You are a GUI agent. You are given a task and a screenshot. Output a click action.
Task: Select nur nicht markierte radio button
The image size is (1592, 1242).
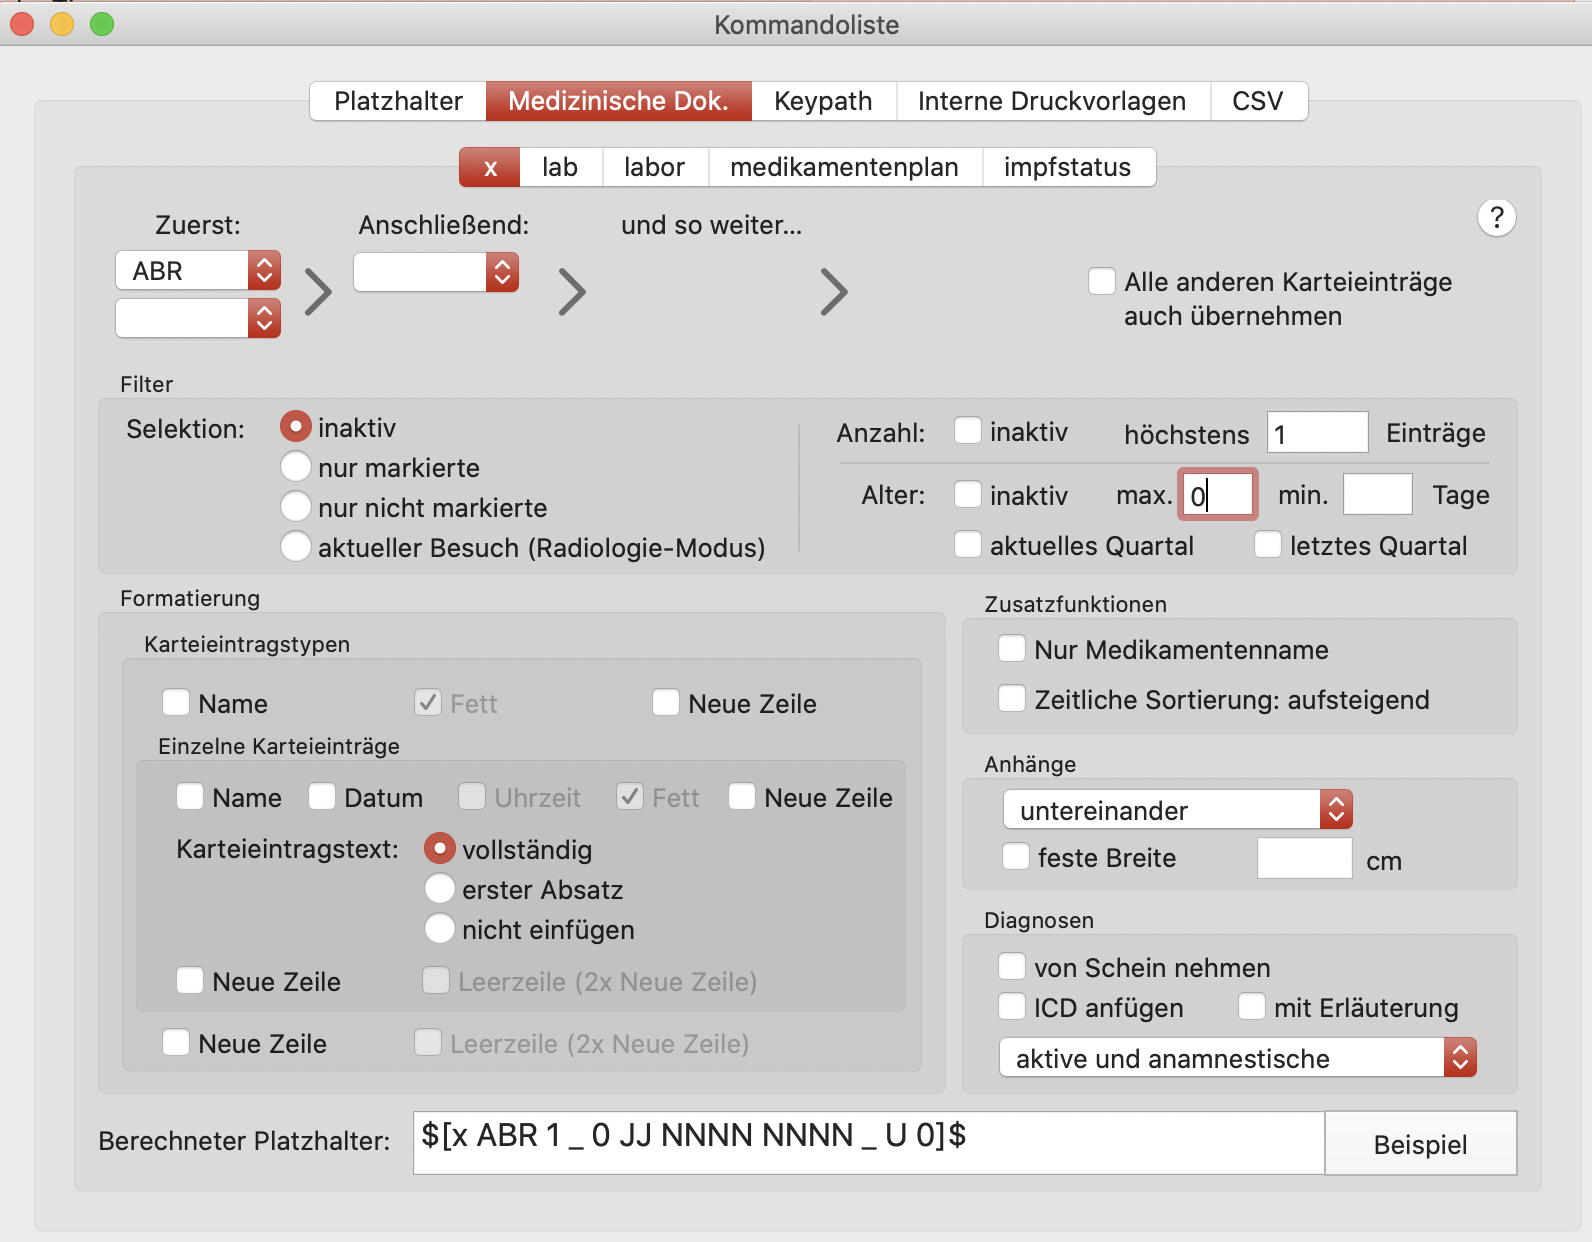(x=296, y=507)
